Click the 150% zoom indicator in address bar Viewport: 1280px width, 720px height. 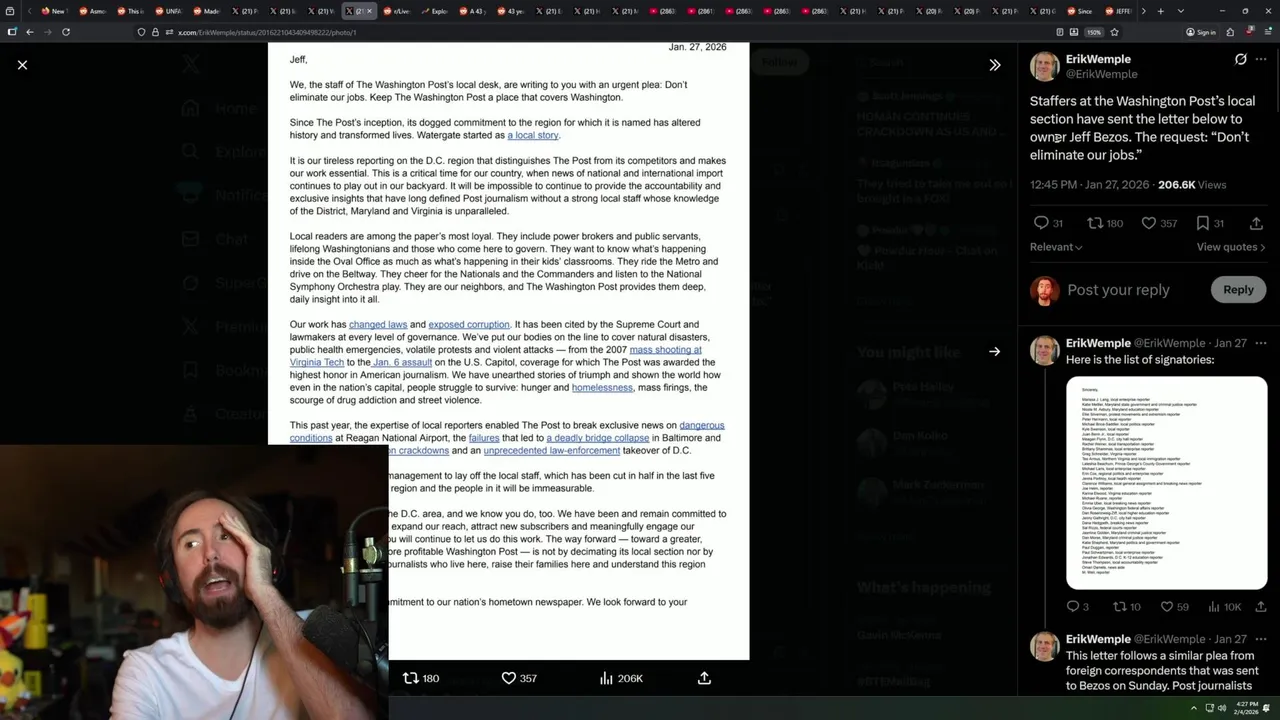click(x=1094, y=32)
